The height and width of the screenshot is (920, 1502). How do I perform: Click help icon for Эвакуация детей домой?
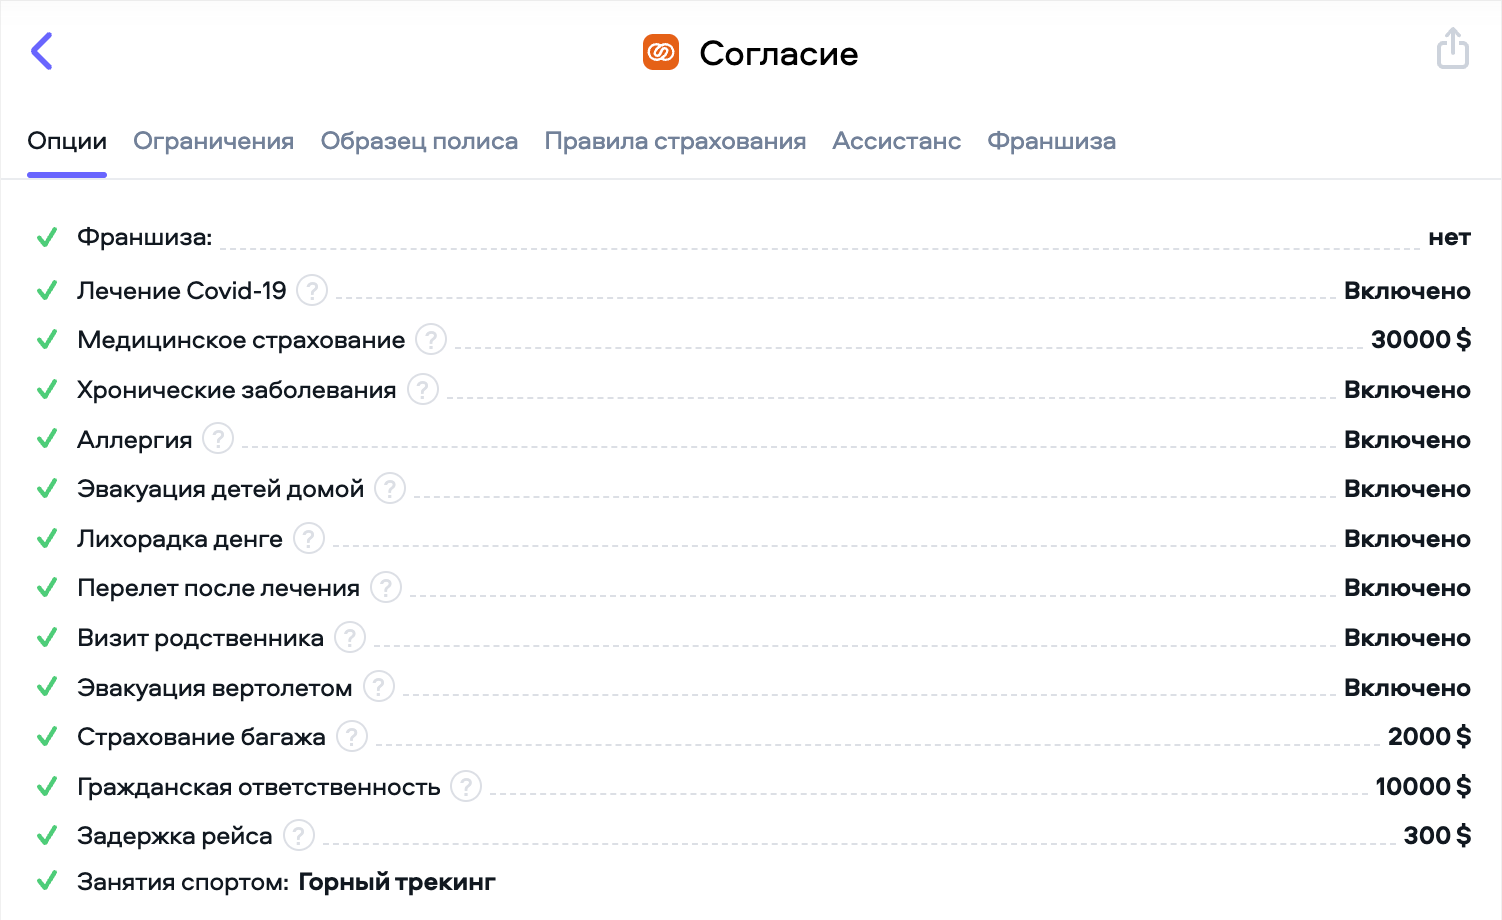coord(390,488)
